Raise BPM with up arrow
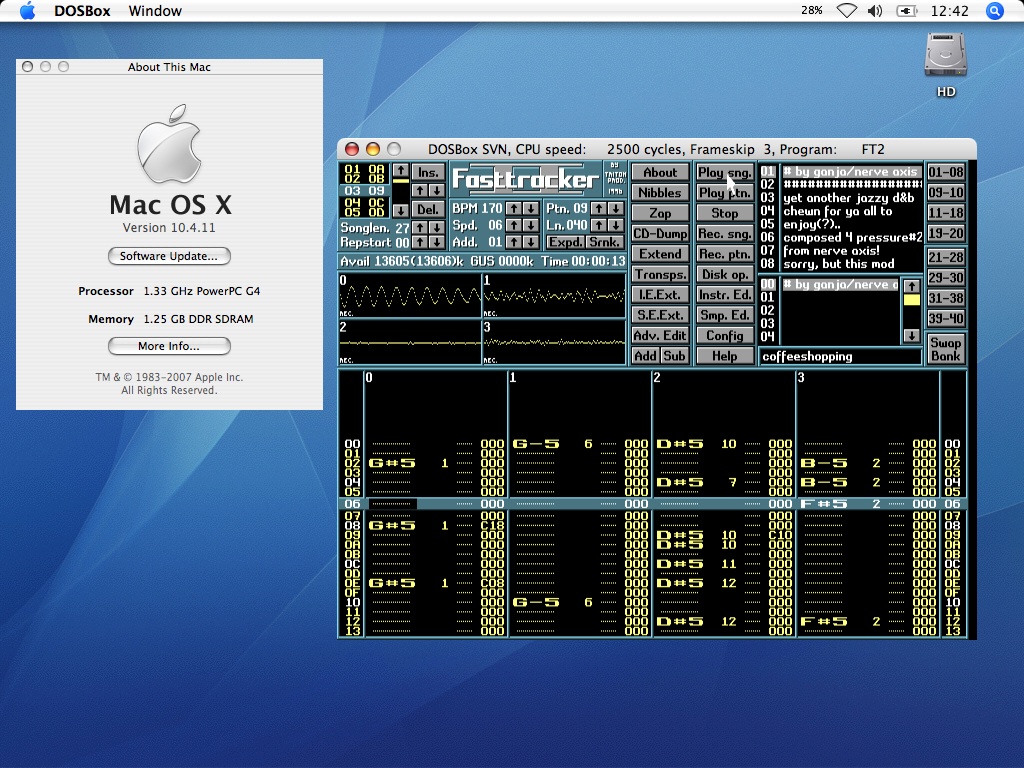The image size is (1024, 768). coord(514,209)
